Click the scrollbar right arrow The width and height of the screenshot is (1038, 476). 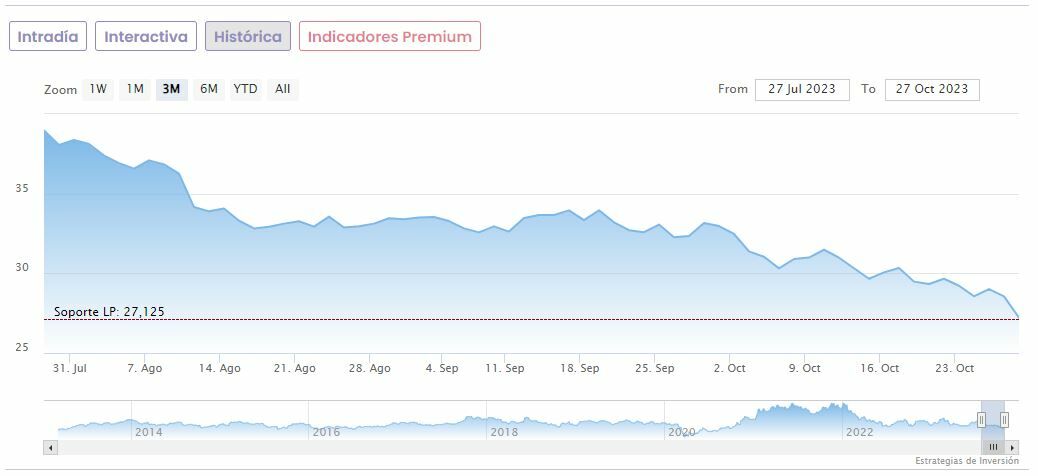(x=1012, y=447)
